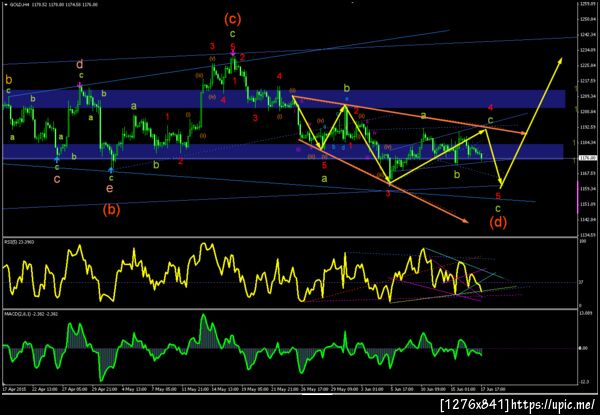Screen dimensions: 600x415
Task: Click the 4 May 13:00 time label
Action: coord(132,389)
